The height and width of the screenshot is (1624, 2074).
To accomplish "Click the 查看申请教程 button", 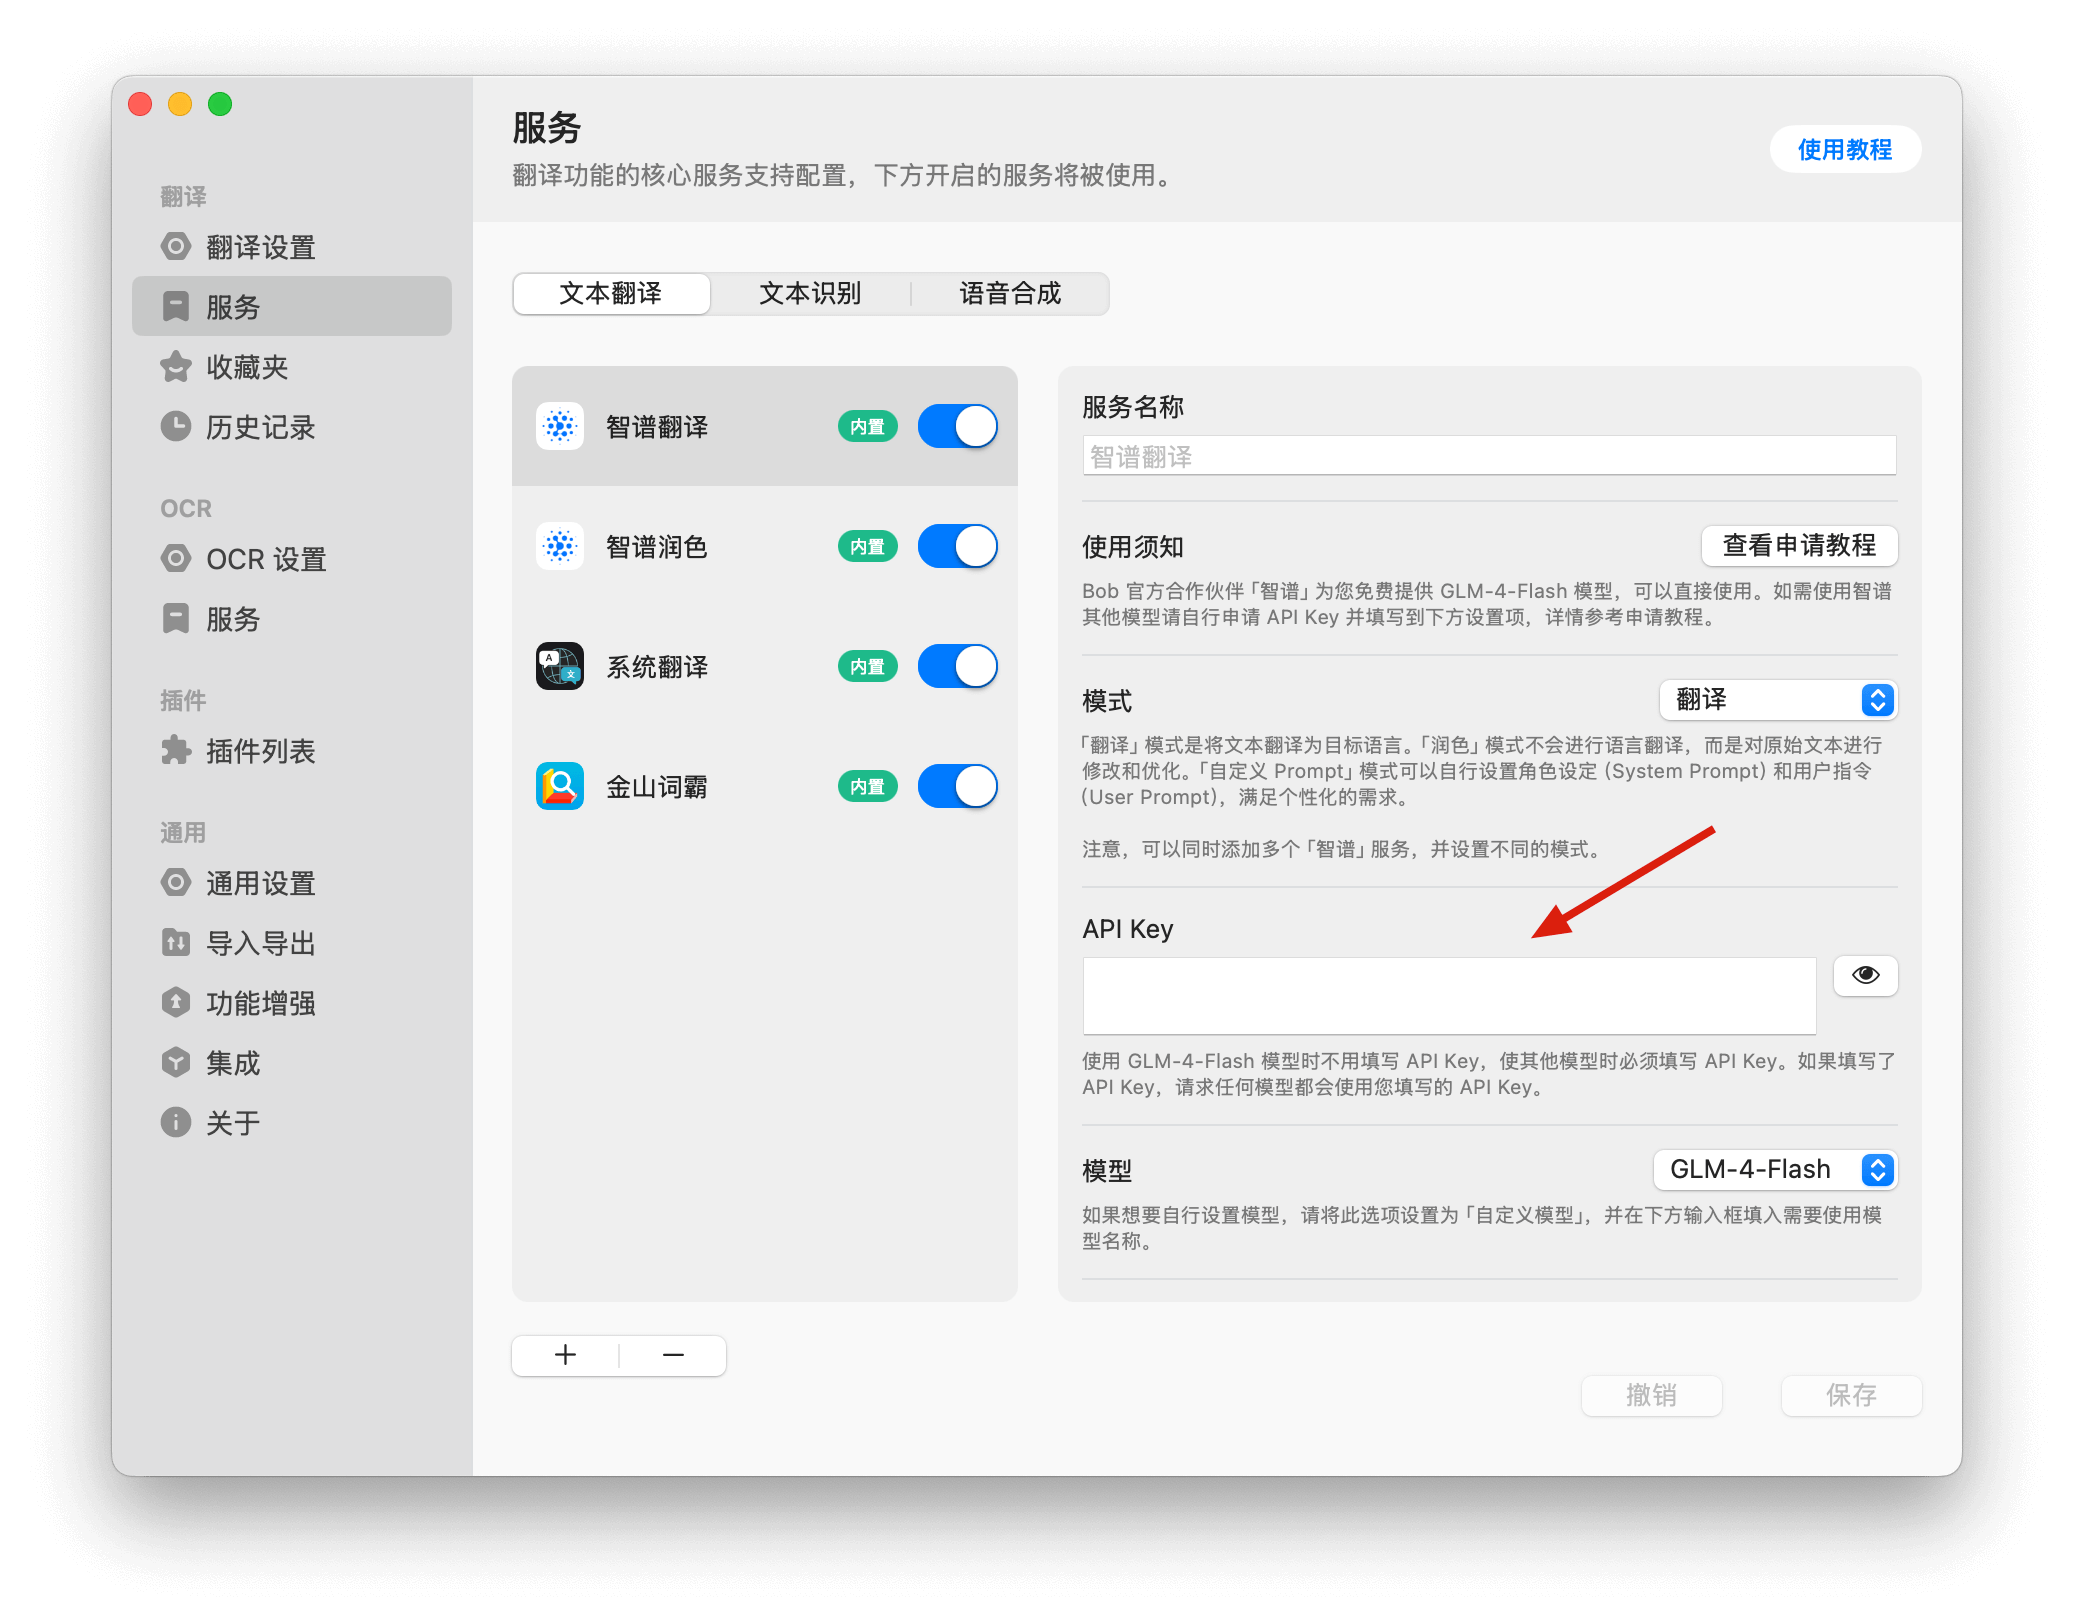I will click(1800, 546).
